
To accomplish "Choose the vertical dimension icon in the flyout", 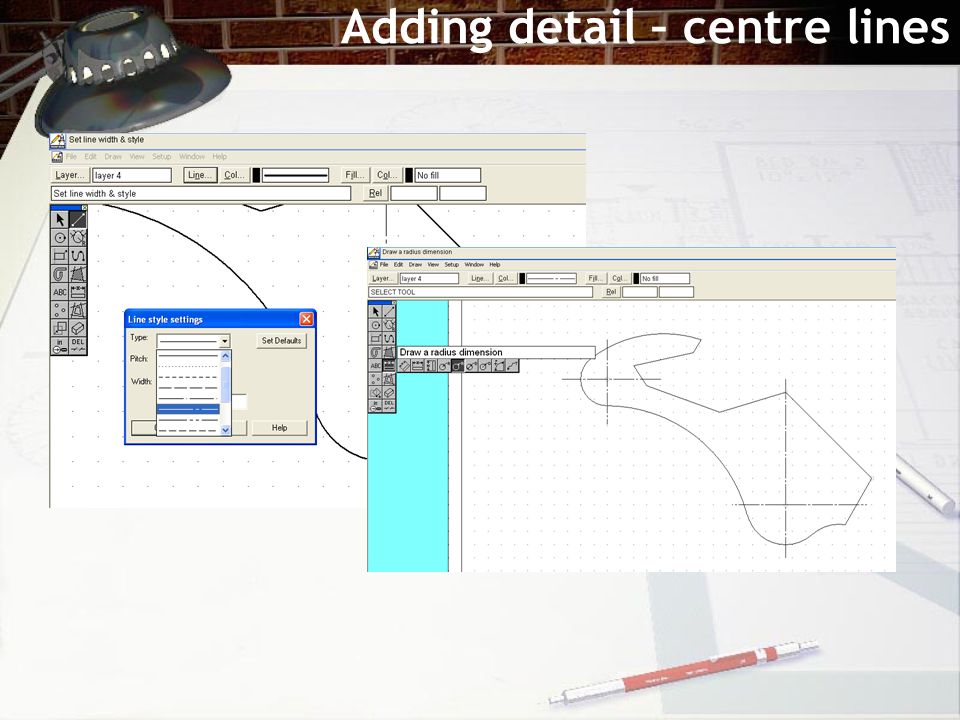I will tap(431, 366).
